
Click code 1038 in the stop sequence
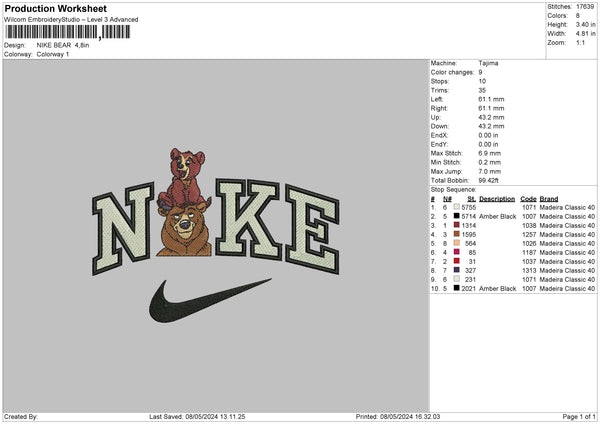pyautogui.click(x=529, y=225)
